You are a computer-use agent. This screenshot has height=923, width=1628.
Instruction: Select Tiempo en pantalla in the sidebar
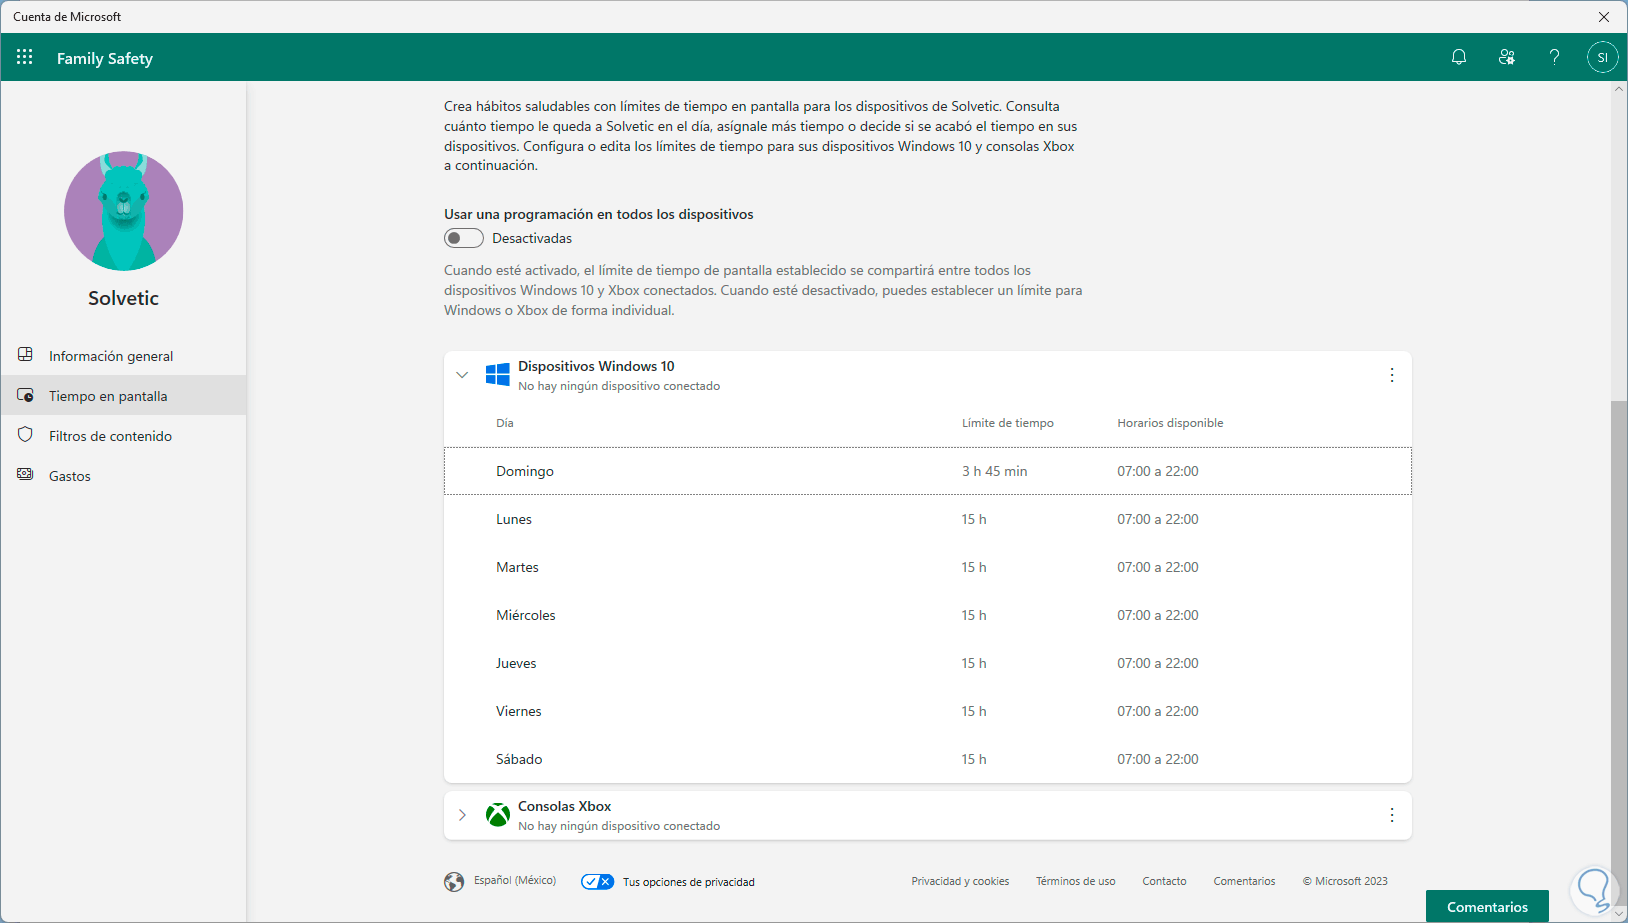[x=124, y=395]
